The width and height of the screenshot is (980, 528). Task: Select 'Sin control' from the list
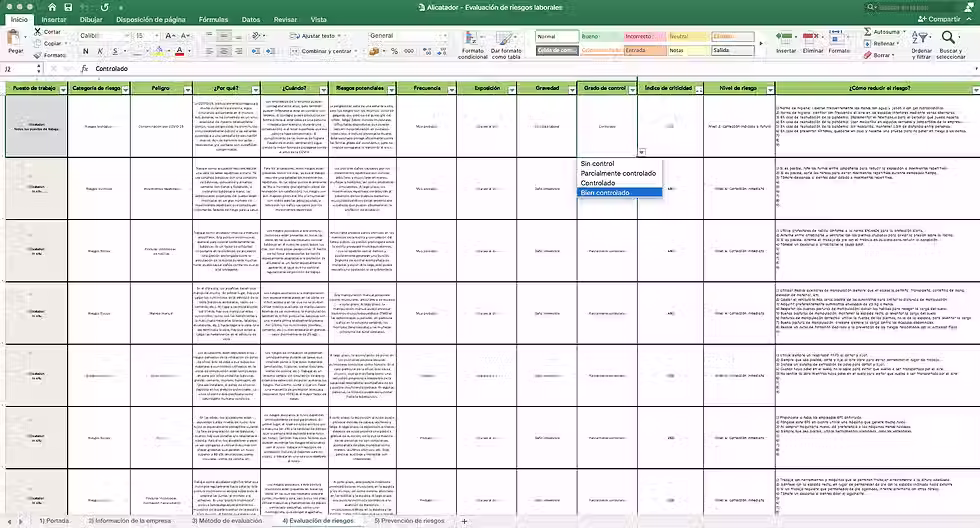coord(619,164)
